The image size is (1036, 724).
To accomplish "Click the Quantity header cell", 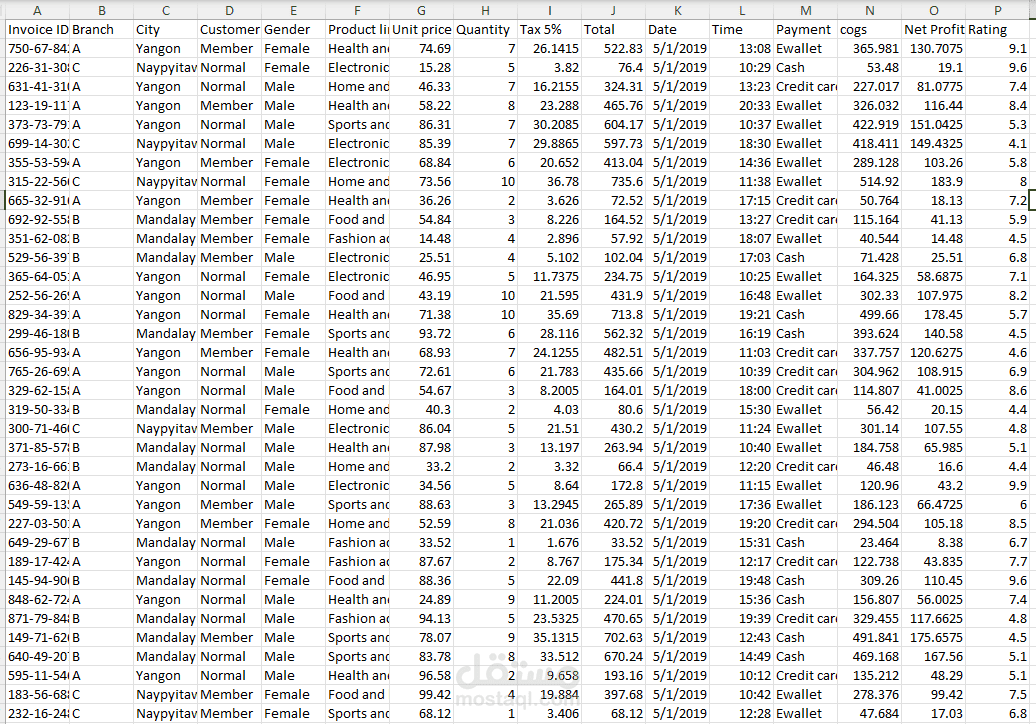I will point(485,30).
